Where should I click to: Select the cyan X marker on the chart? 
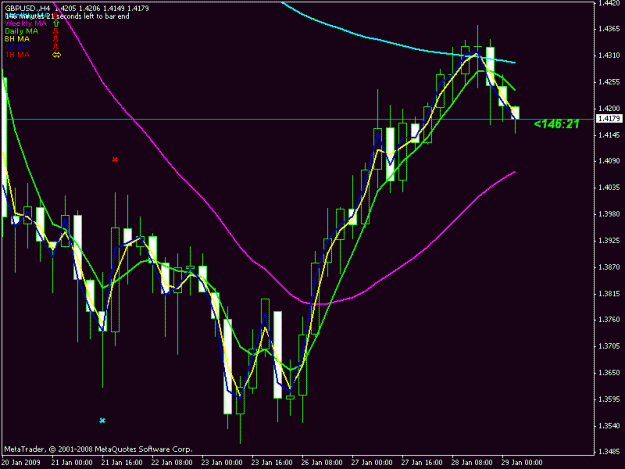(102, 420)
